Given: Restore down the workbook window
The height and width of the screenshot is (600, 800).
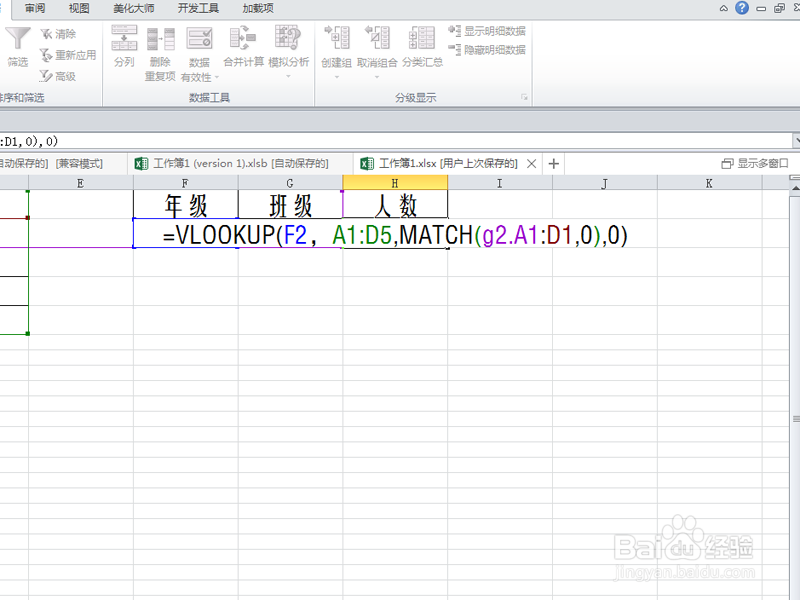Looking at the screenshot, I should pos(779,8).
